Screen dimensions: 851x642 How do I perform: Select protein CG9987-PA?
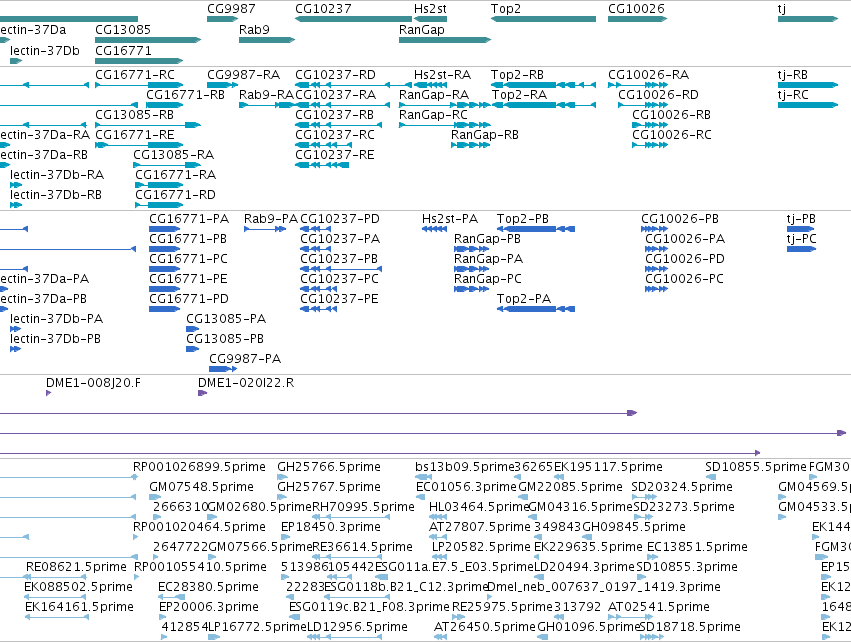(245, 359)
